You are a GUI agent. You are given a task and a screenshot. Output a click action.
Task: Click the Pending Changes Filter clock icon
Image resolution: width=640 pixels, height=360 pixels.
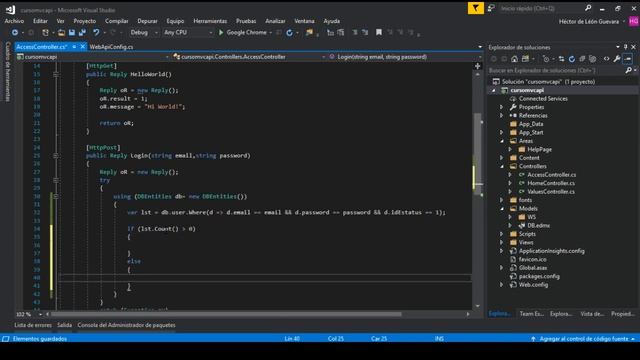(x=546, y=59)
